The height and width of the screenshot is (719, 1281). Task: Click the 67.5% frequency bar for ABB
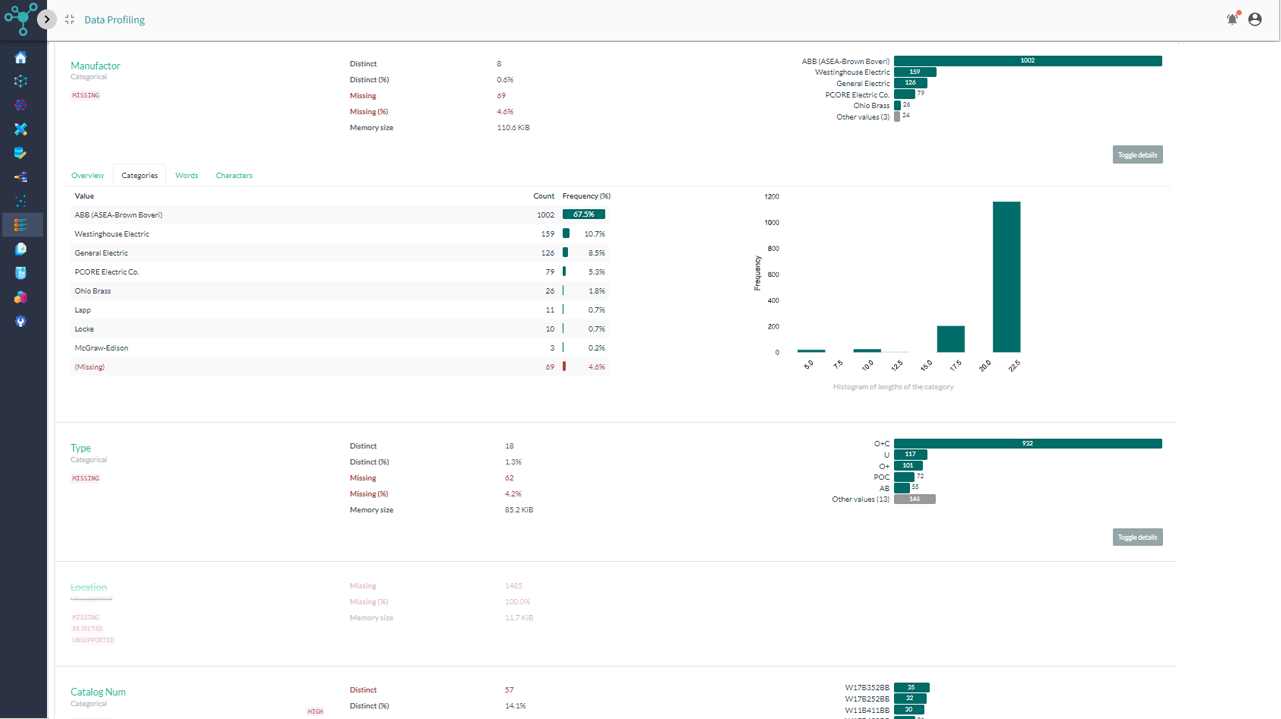(x=583, y=214)
